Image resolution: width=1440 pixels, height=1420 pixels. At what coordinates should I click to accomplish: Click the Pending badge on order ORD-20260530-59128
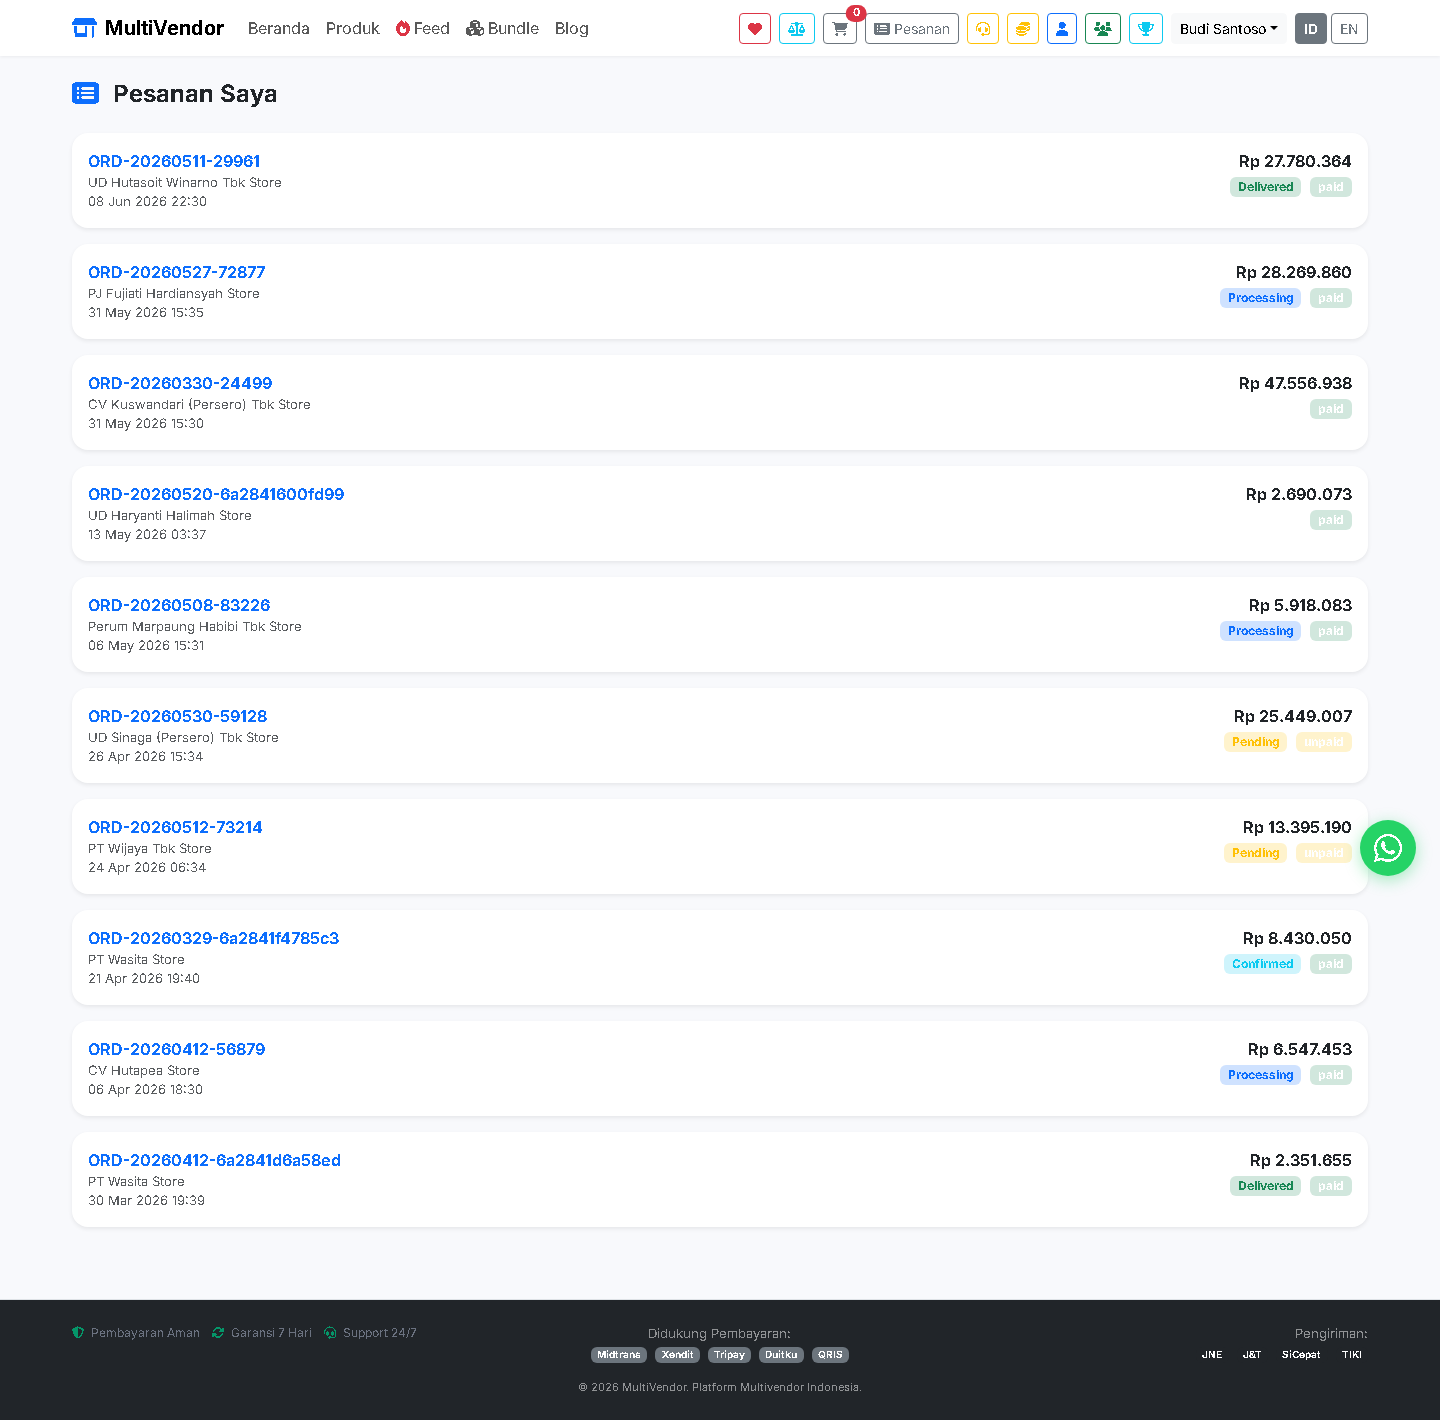point(1255,742)
